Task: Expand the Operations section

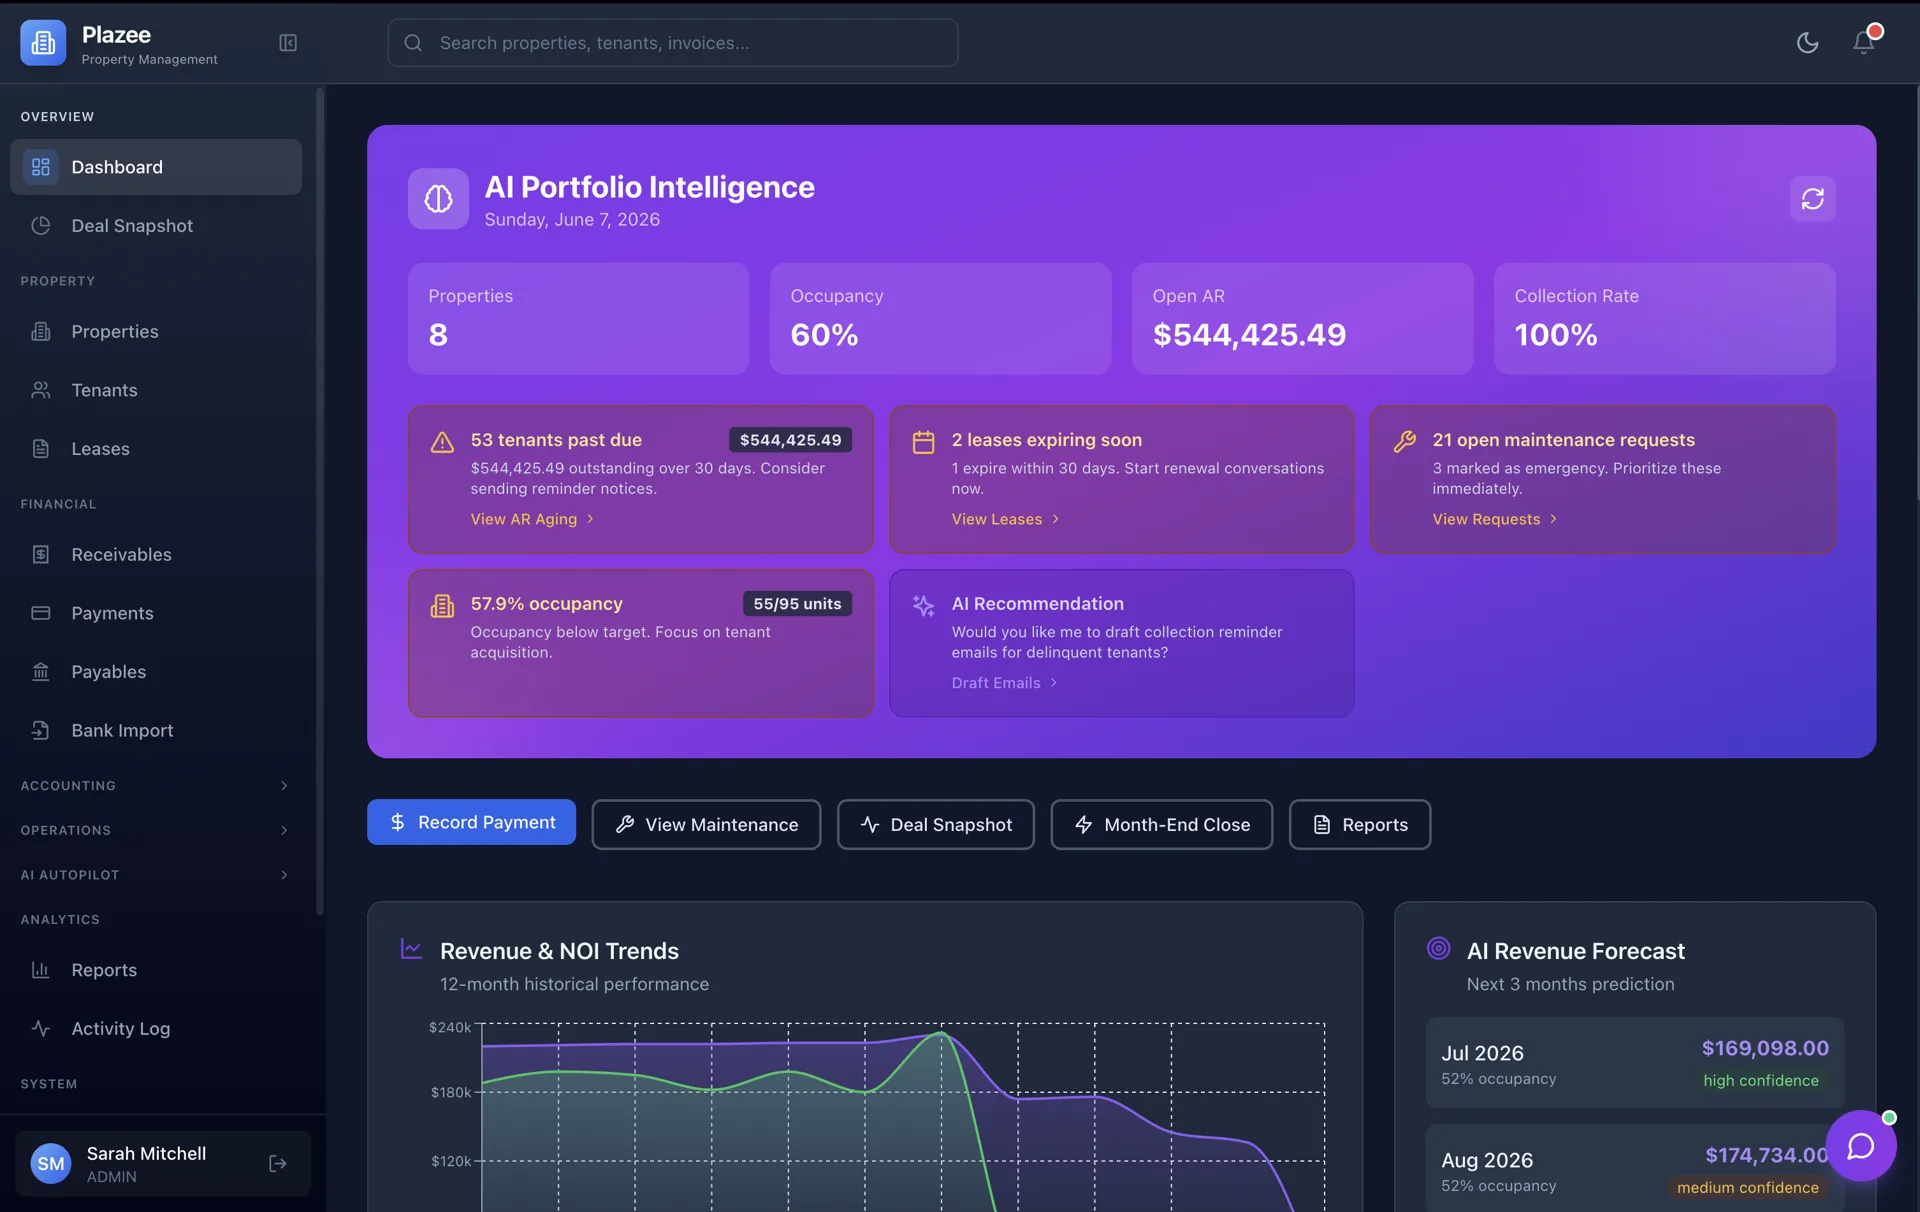Action: click(156, 830)
